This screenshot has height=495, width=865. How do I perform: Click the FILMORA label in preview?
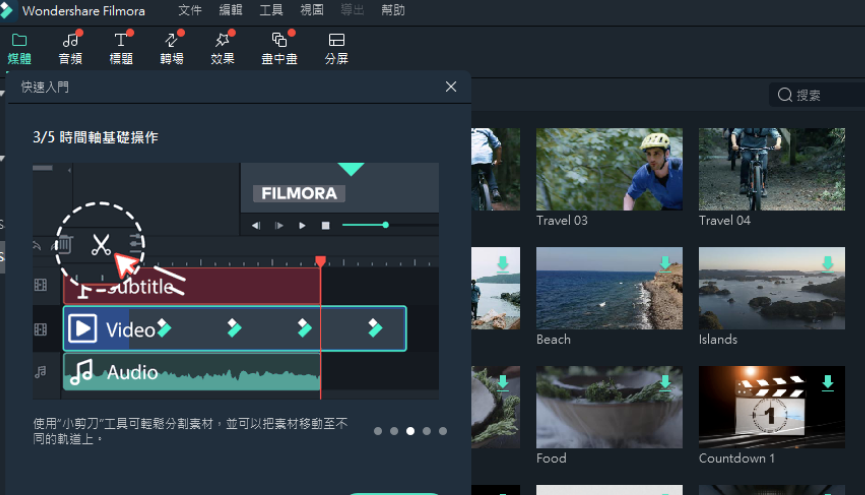pos(299,193)
